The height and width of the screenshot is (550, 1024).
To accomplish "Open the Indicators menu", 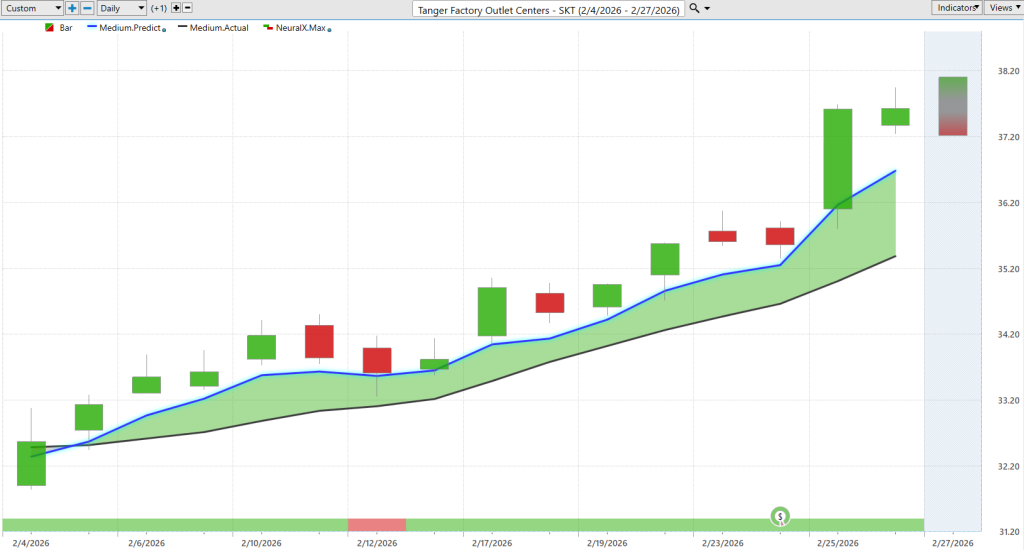I will click(956, 8).
